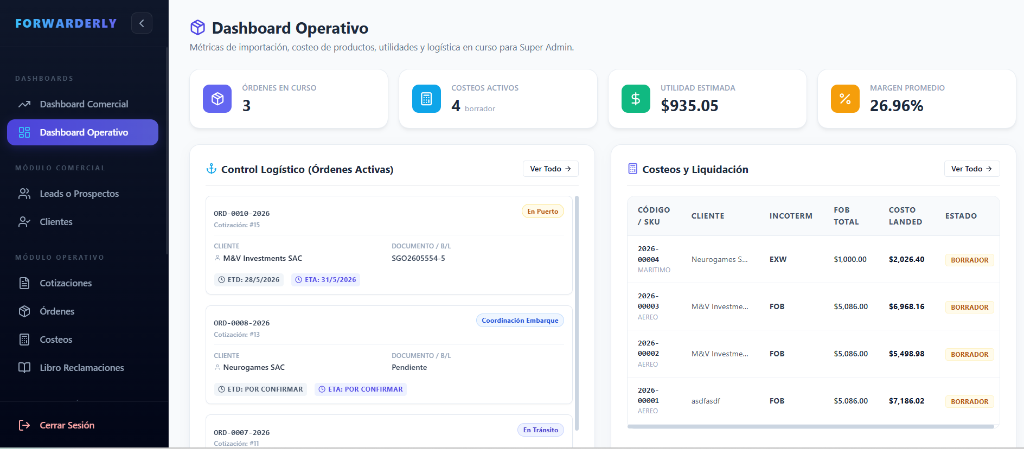Click the blue calculator icon in Costeos Activos

tap(426, 99)
